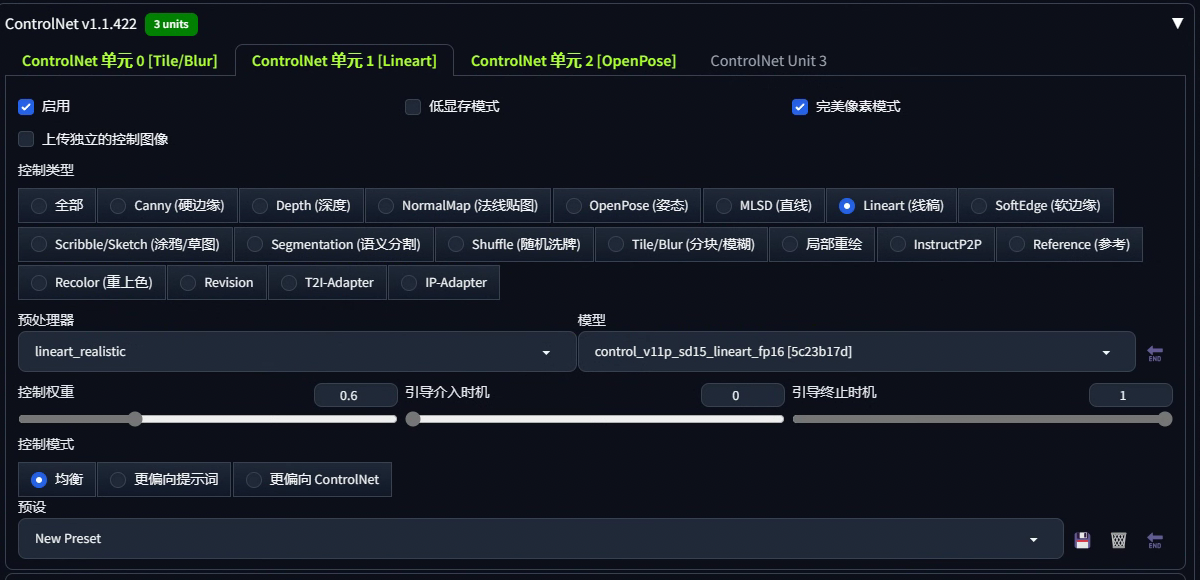
Task: Click the delete preset trash icon
Action: [x=1118, y=540]
